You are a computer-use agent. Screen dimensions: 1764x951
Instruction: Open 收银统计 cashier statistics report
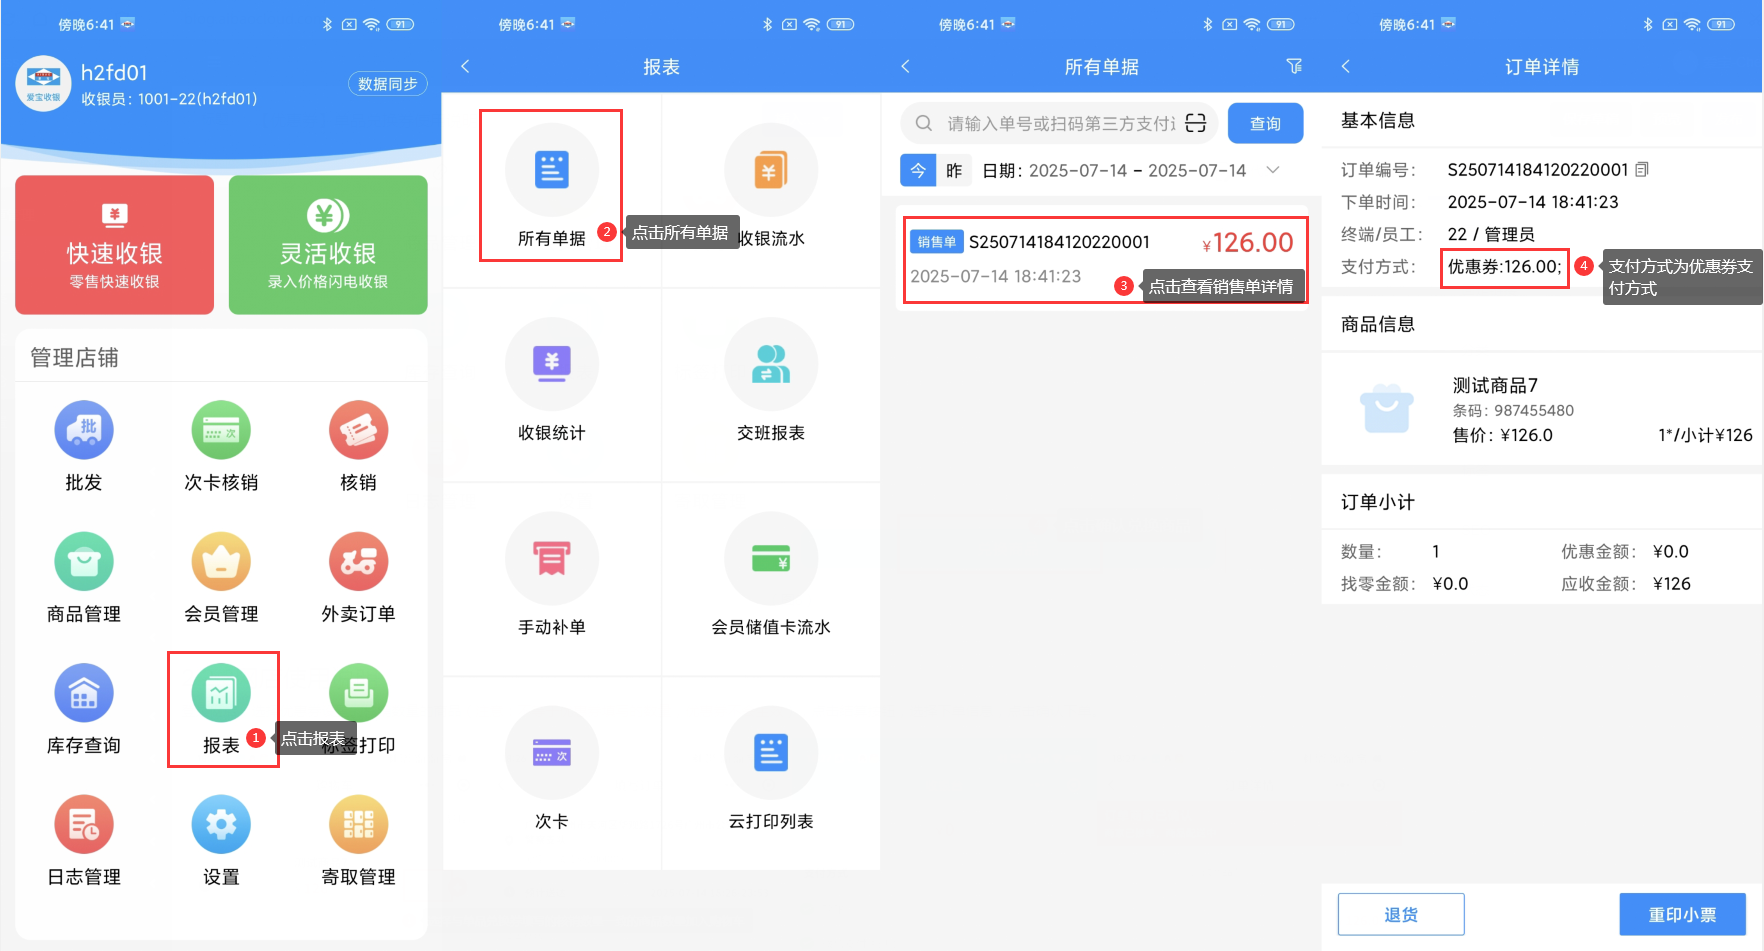(551, 365)
